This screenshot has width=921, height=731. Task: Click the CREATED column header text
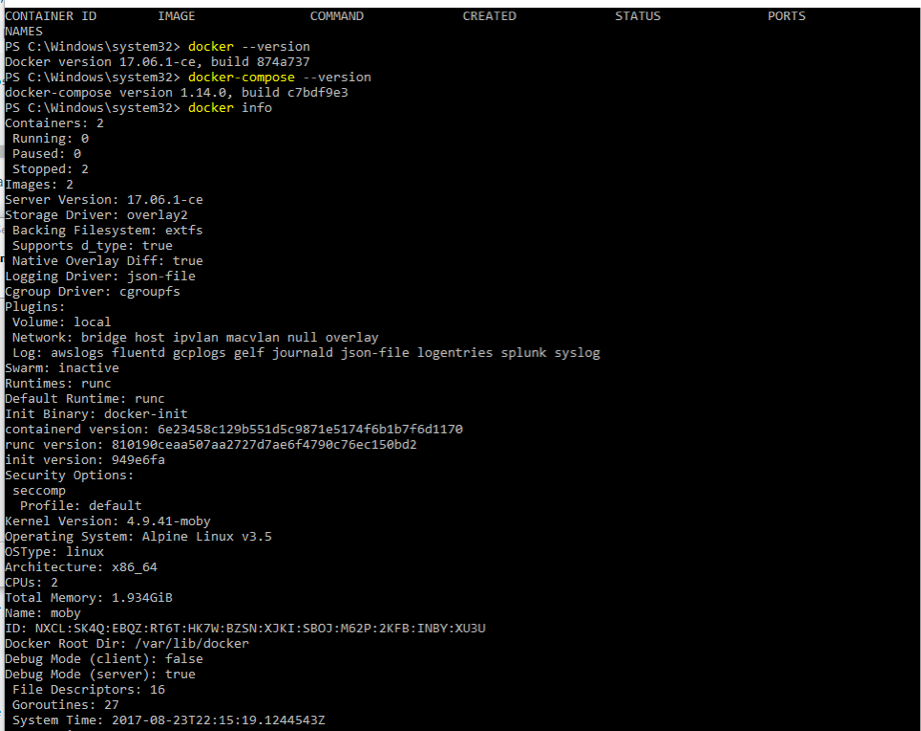coord(489,16)
